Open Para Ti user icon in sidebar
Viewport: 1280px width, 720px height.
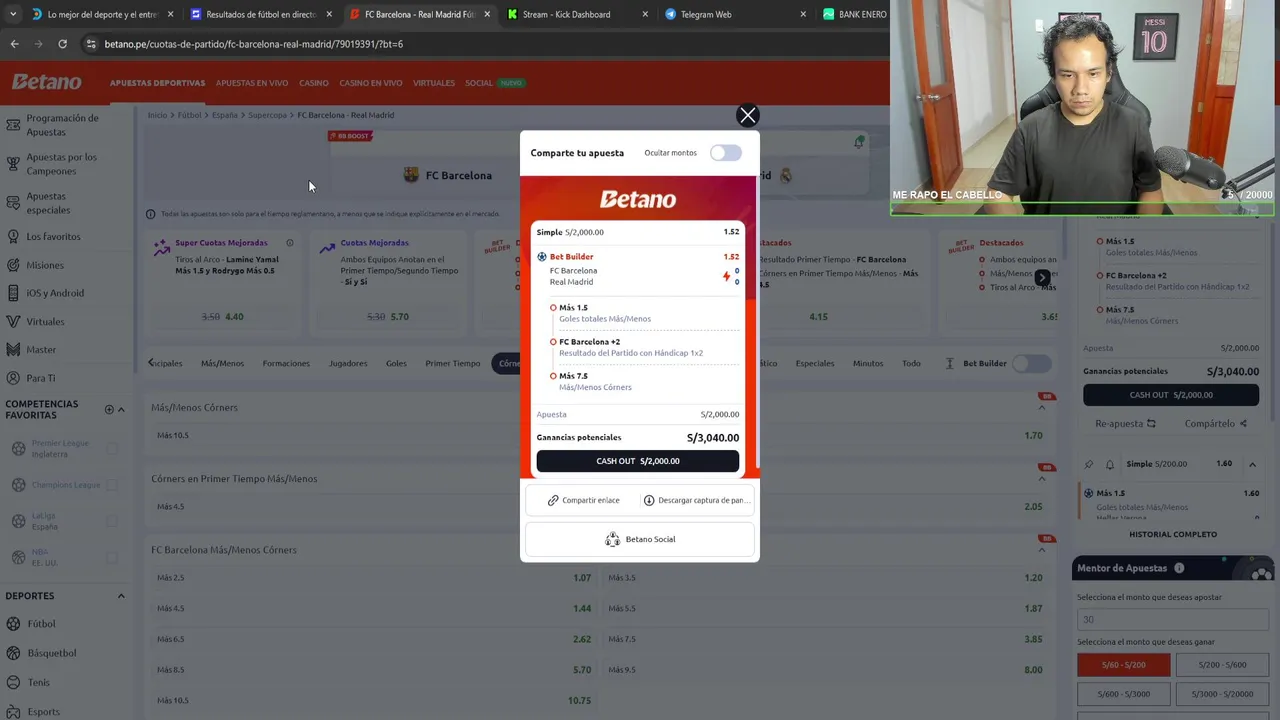pos(13,378)
